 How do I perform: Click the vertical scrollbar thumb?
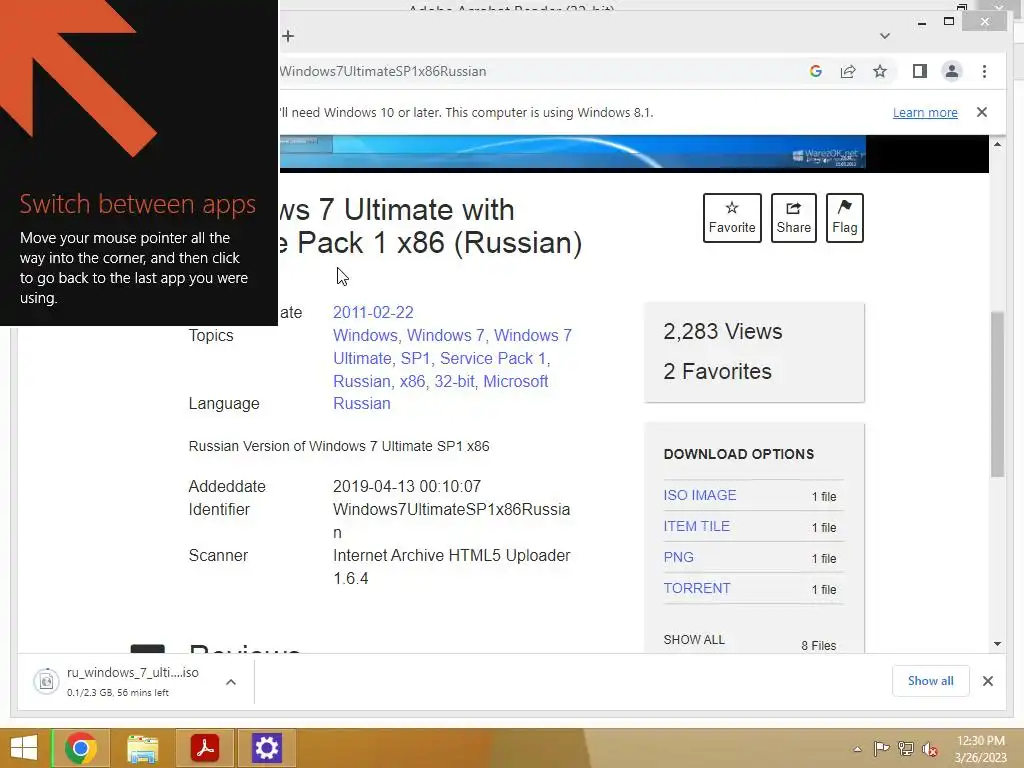click(x=997, y=394)
